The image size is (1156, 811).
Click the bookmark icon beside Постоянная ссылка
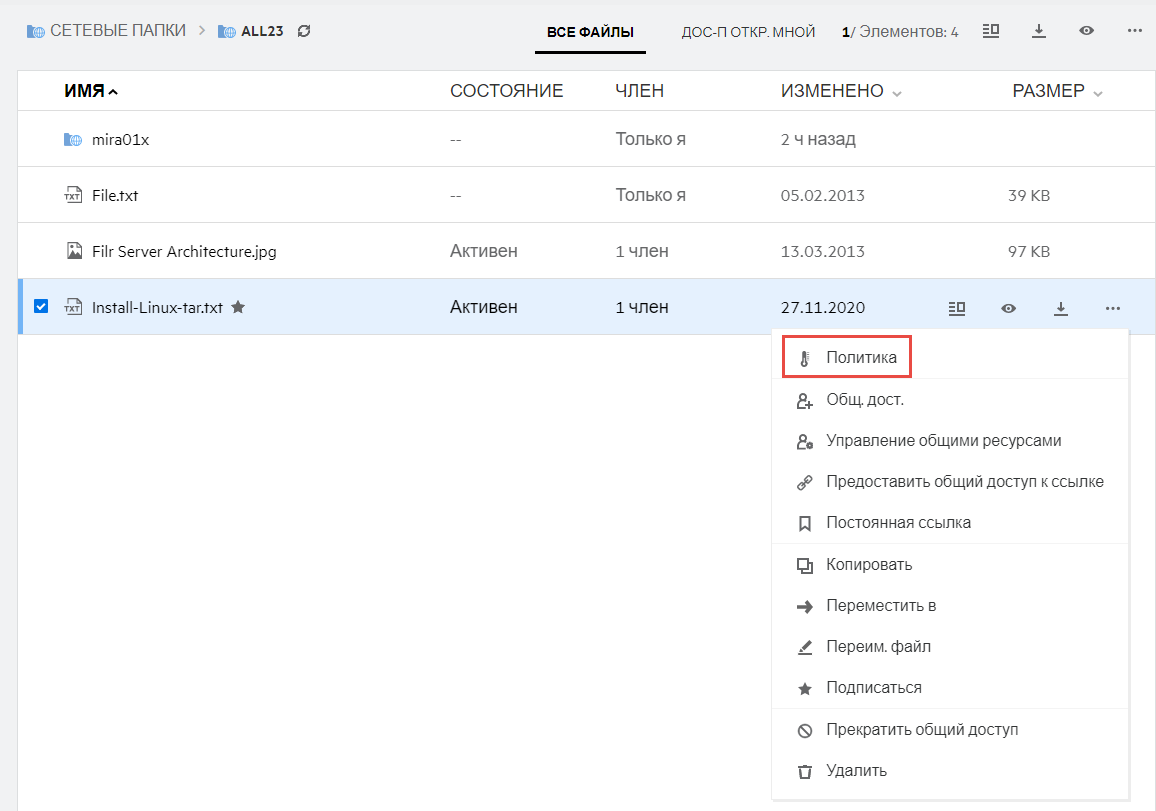tap(805, 523)
